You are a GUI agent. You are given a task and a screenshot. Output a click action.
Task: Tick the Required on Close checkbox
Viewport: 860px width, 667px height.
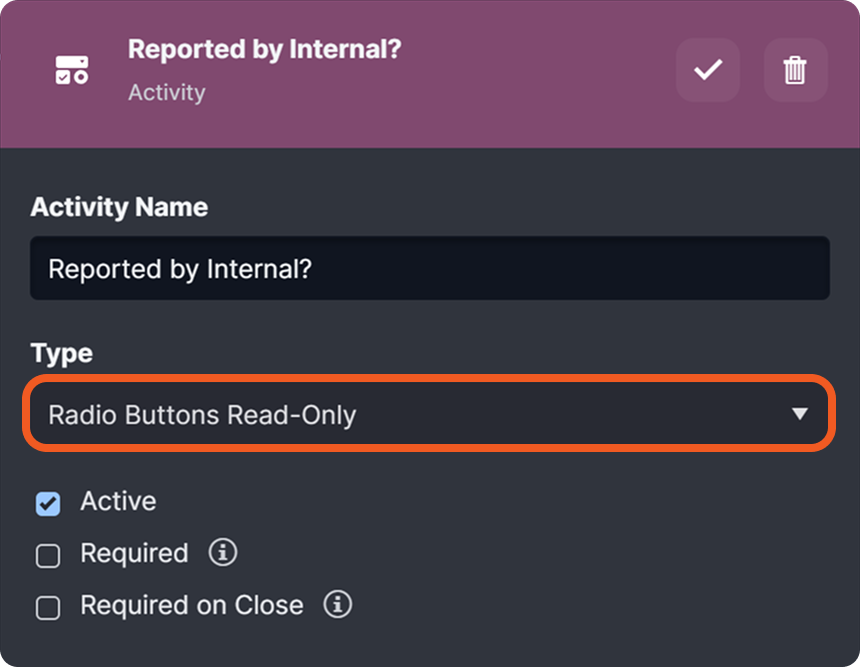click(48, 607)
